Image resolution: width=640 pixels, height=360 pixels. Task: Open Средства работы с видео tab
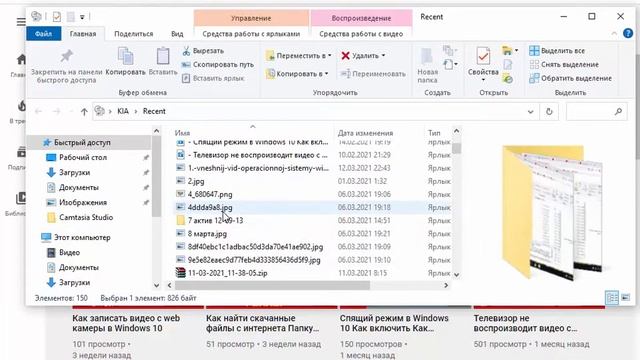click(361, 34)
